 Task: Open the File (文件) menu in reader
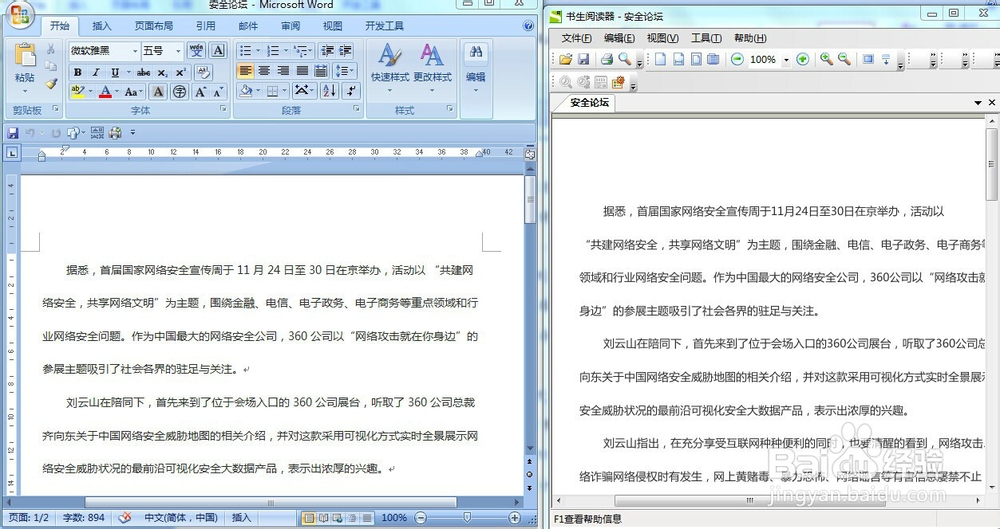click(576, 38)
